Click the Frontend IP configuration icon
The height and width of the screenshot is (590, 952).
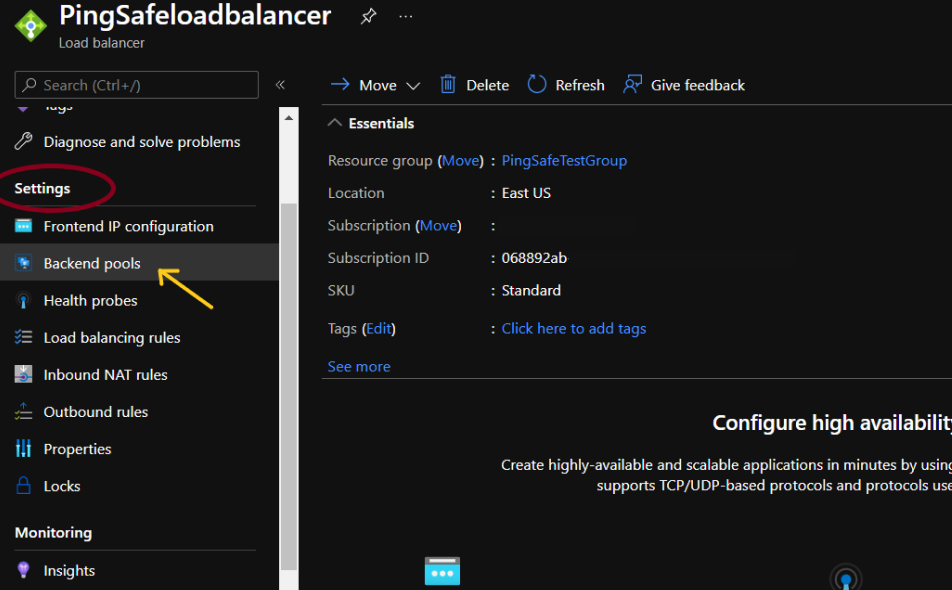[24, 226]
